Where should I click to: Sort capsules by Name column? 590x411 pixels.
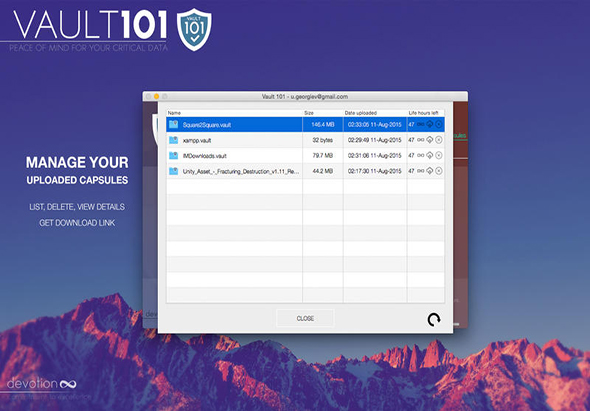(234, 113)
